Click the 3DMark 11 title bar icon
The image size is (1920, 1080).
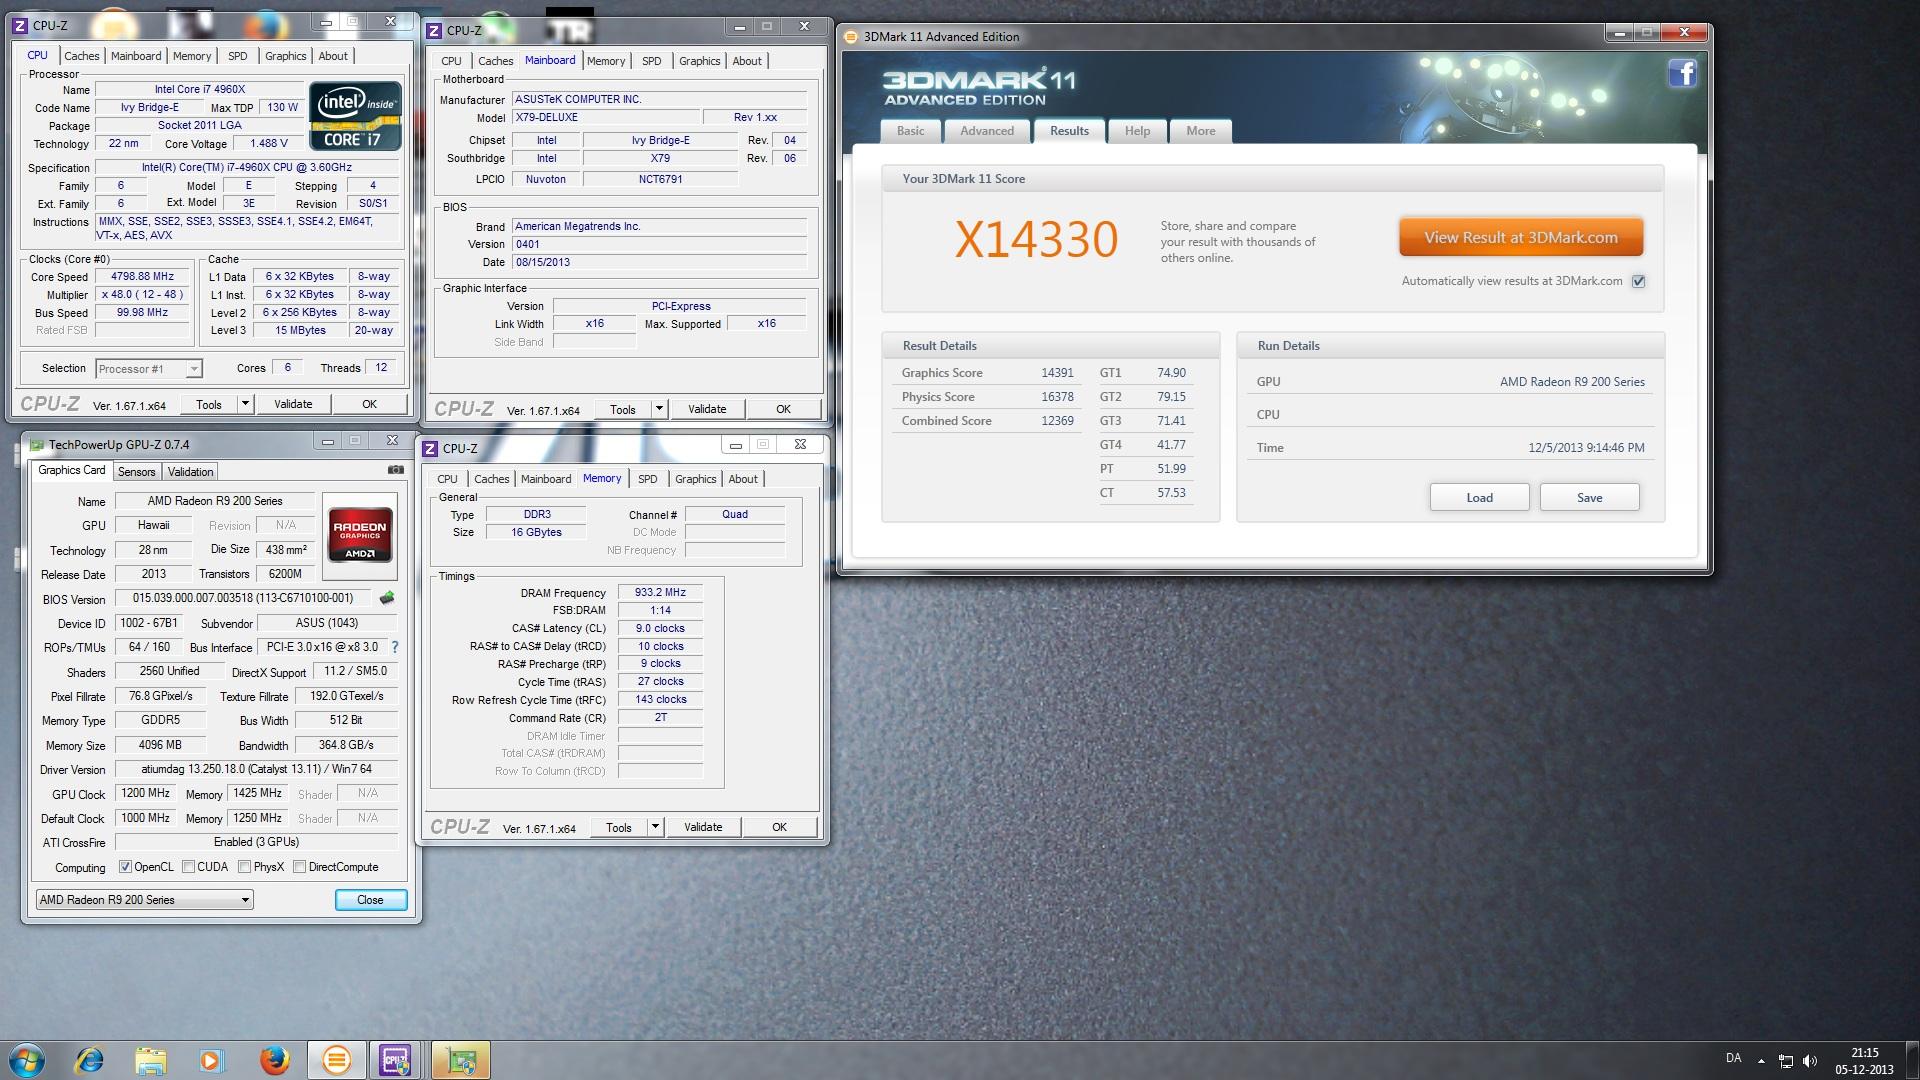(851, 37)
